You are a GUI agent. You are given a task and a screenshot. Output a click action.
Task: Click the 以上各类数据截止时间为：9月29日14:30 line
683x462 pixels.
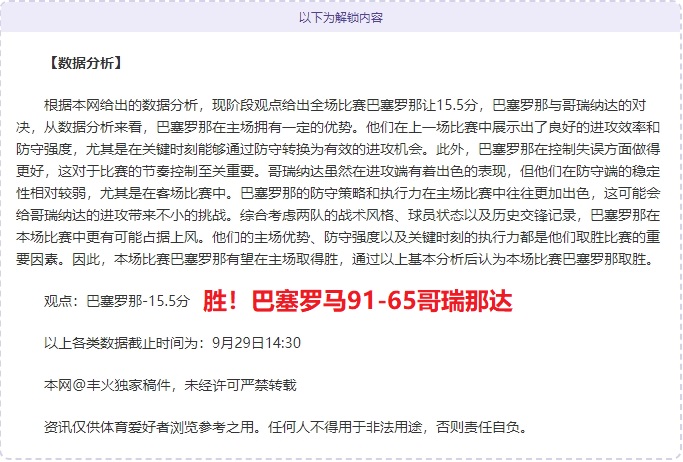coord(172,343)
